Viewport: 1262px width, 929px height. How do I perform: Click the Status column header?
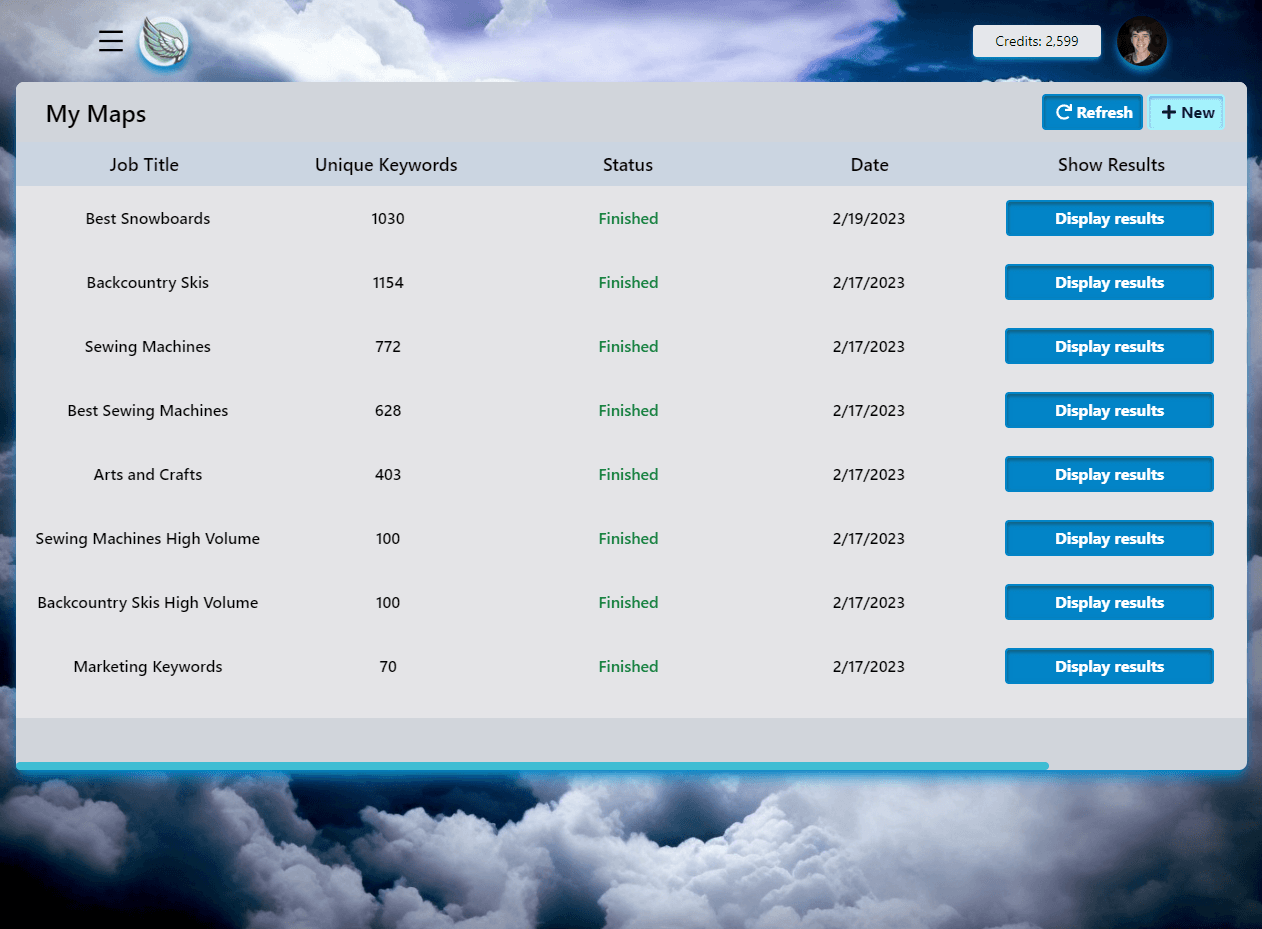(628, 165)
